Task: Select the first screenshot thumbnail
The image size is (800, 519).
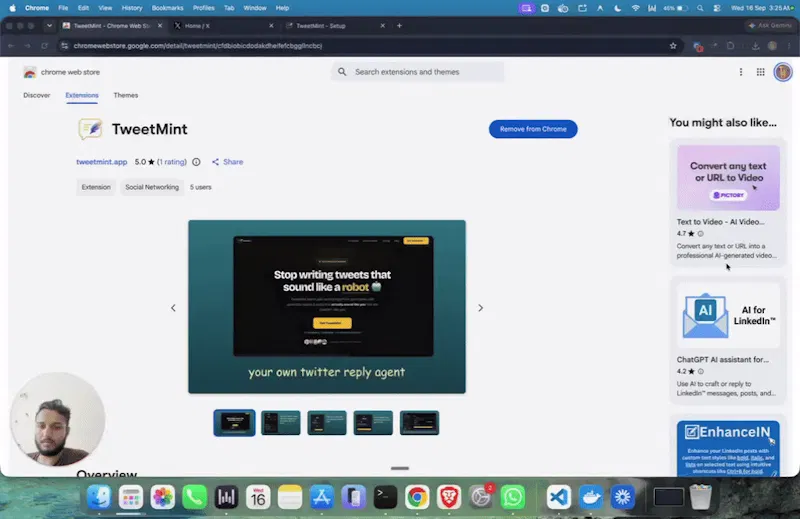Action: pyautogui.click(x=234, y=423)
